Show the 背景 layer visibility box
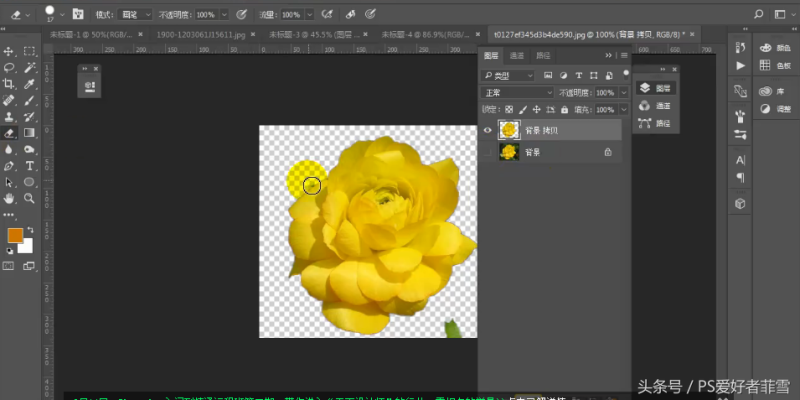Image resolution: width=800 pixels, height=400 pixels. click(x=489, y=152)
